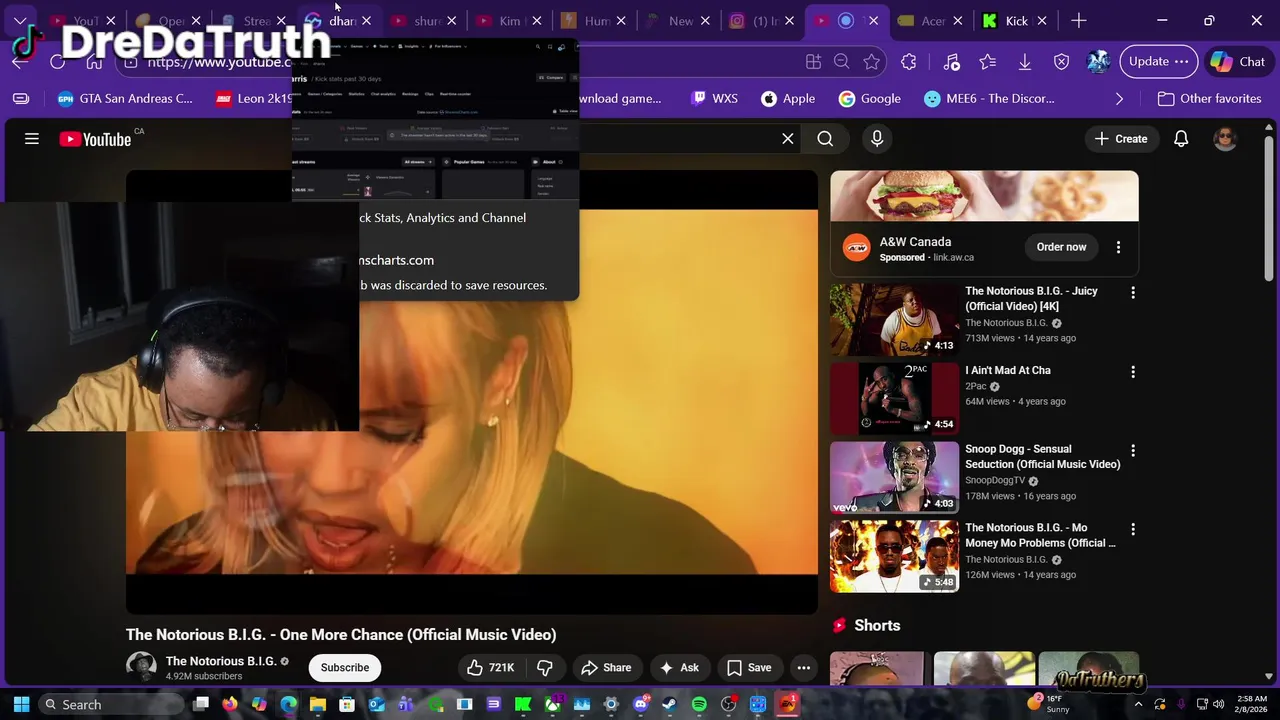Viewport: 1280px width, 720px height.
Task: Open a new browser tab with plus button
Action: (1078, 20)
